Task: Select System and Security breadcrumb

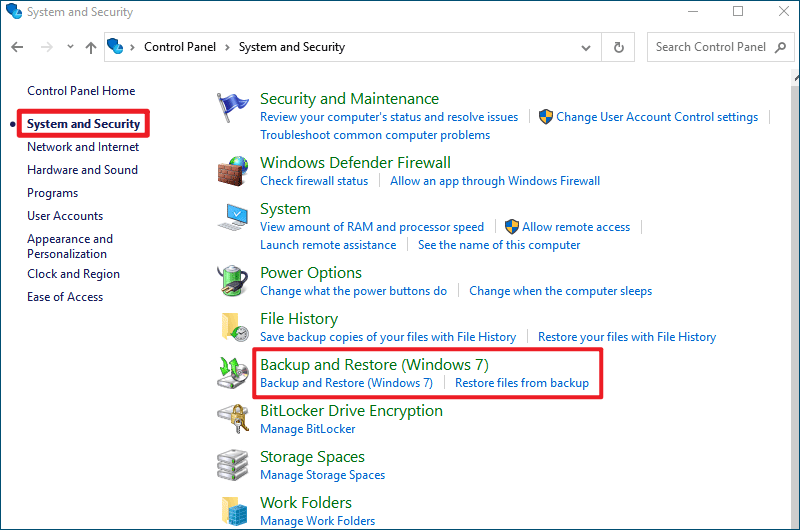Action: [292, 47]
